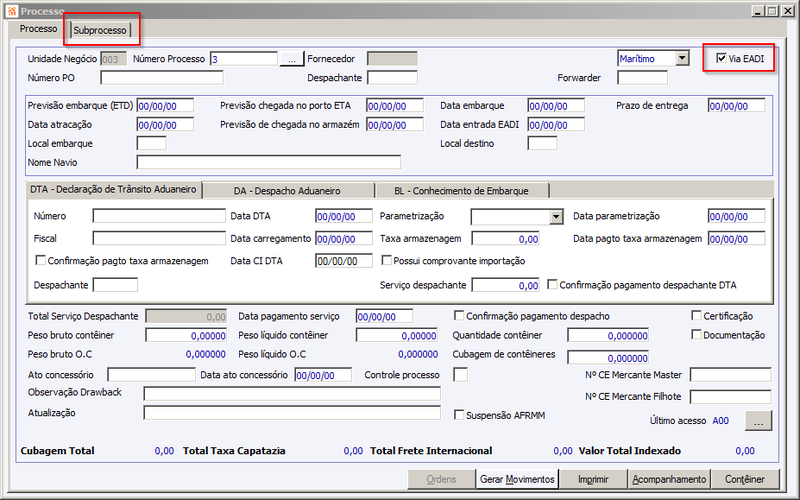Toggle the Via EADI checkbox
800x500 pixels.
click(x=721, y=58)
